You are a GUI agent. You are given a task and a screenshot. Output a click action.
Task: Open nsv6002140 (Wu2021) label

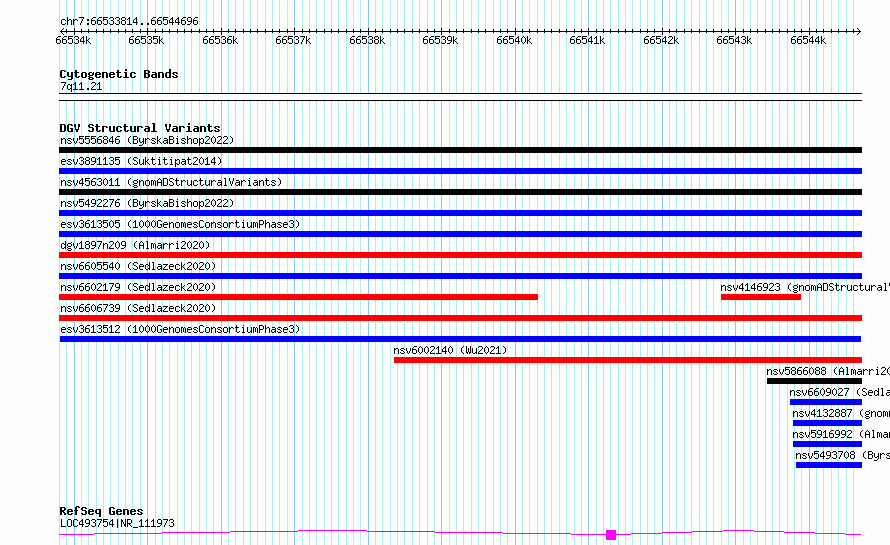450,350
